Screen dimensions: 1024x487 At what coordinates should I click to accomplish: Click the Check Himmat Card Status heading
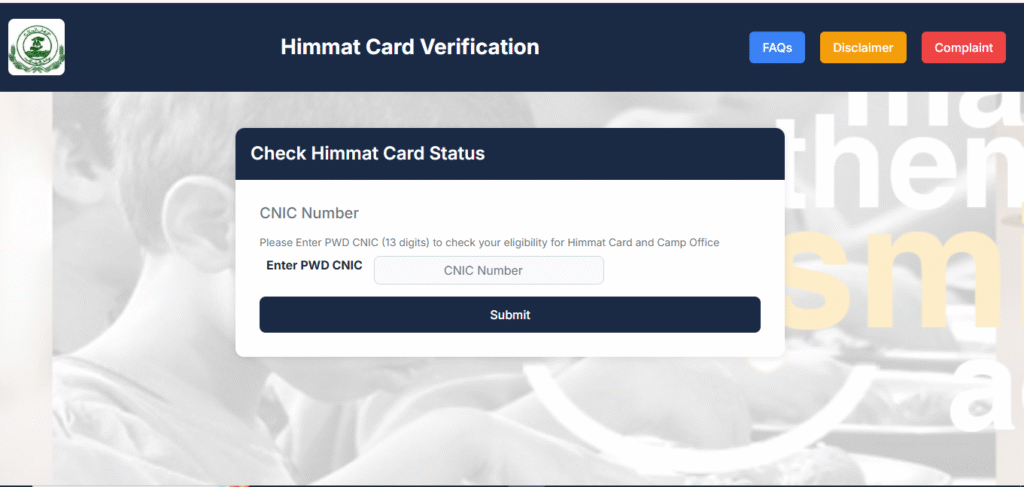pyautogui.click(x=367, y=154)
